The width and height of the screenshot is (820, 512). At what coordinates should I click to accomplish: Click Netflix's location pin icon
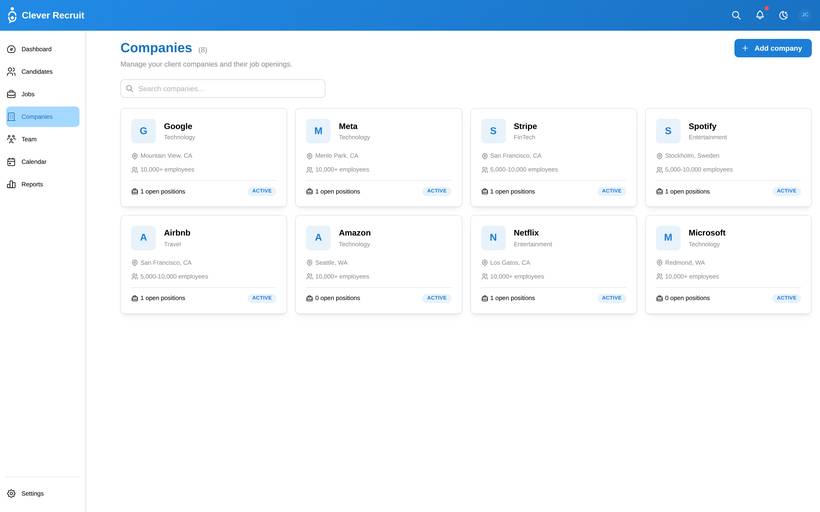(x=484, y=263)
